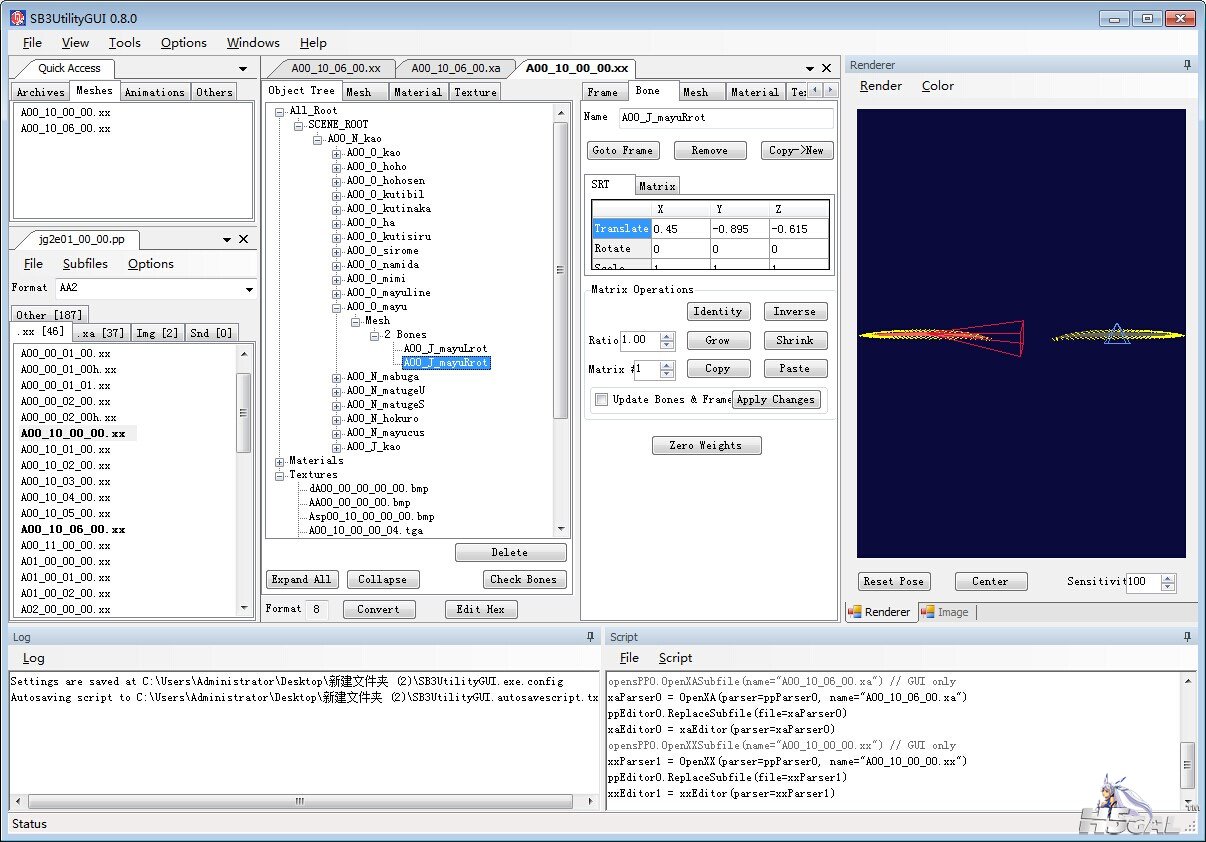1206x842 pixels.
Task: Click the Renderer tab icon at the bottom
Action: point(855,612)
